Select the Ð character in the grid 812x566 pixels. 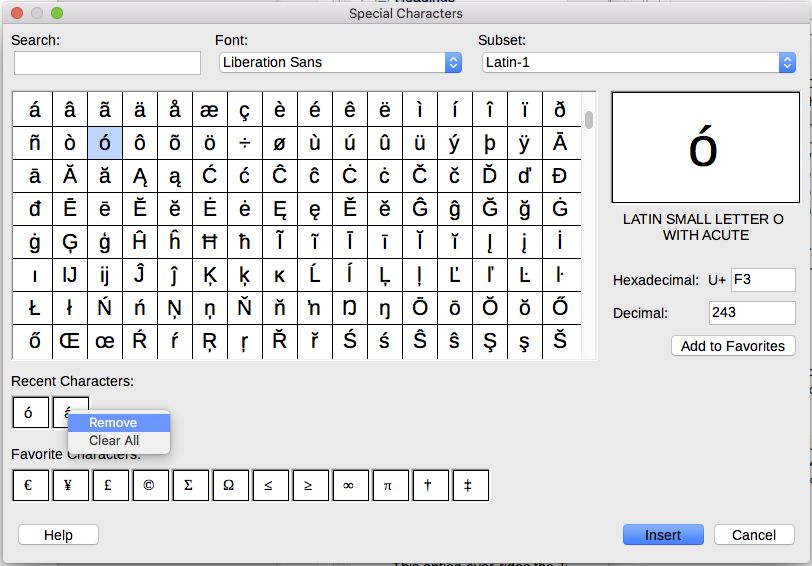tap(560, 176)
